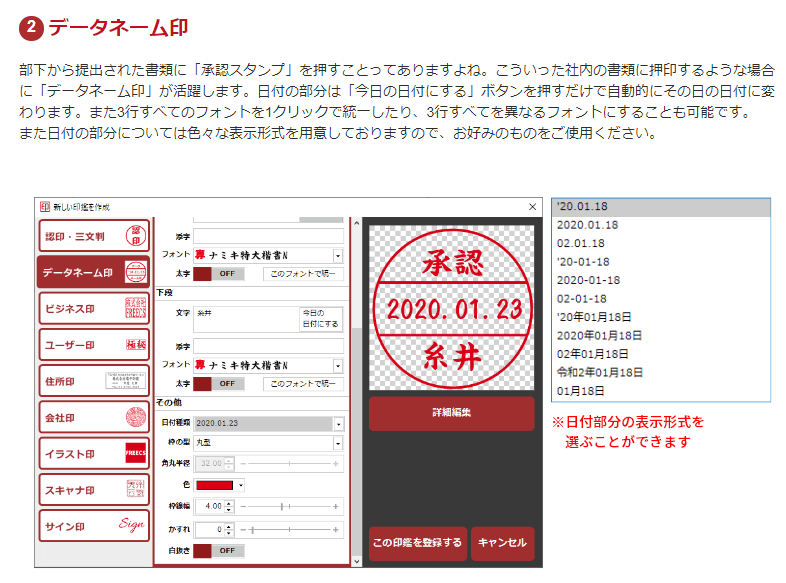Open the ユーザー印 stamp category
Viewport: 786px width, 583px height.
93,345
